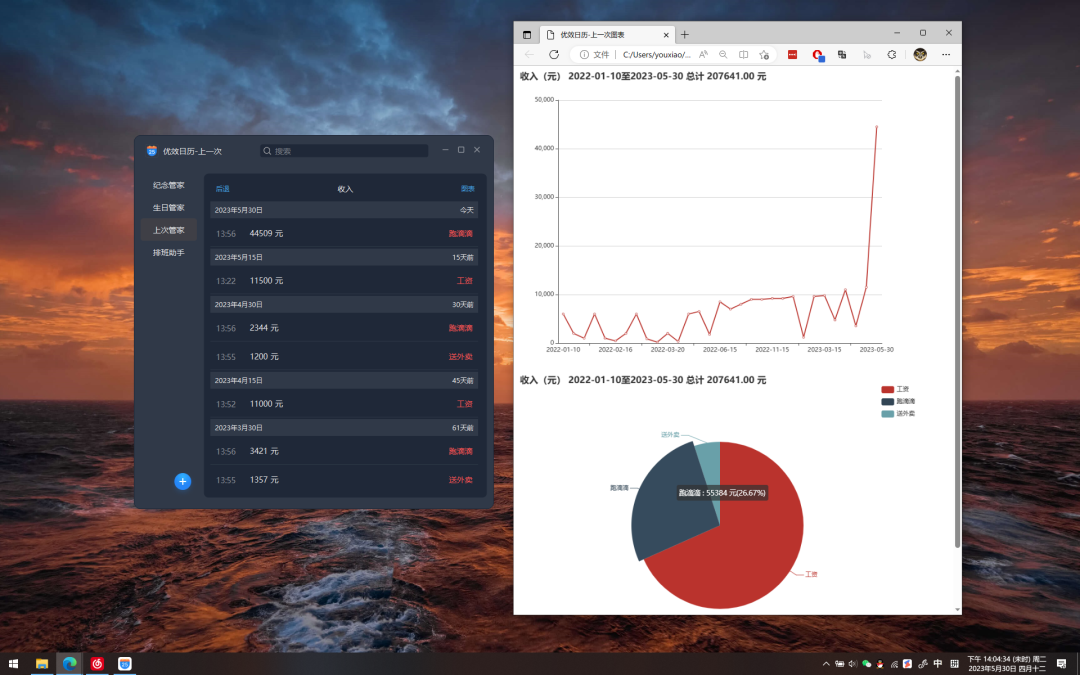Select 上次管家 in the sidebar
The image size is (1080, 675).
click(x=169, y=230)
